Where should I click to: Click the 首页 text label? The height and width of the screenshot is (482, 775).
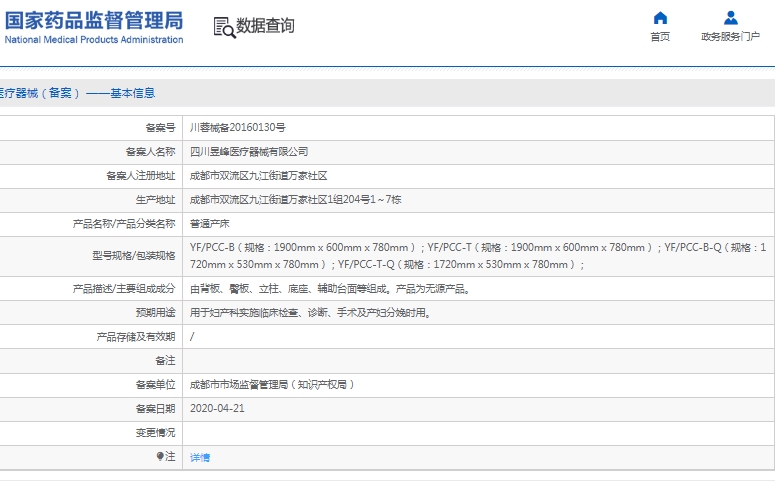tap(660, 37)
